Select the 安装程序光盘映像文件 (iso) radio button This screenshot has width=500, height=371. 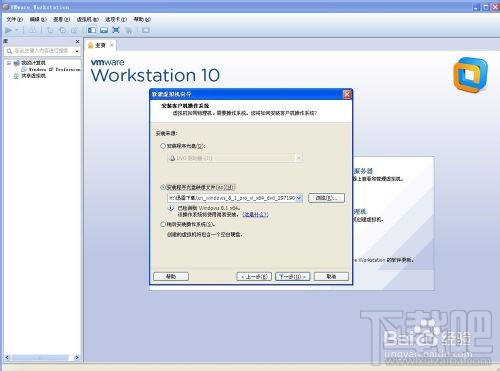point(163,187)
